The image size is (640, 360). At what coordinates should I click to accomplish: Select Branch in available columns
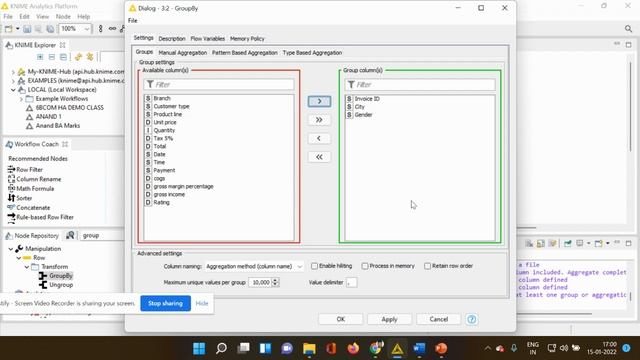162,98
